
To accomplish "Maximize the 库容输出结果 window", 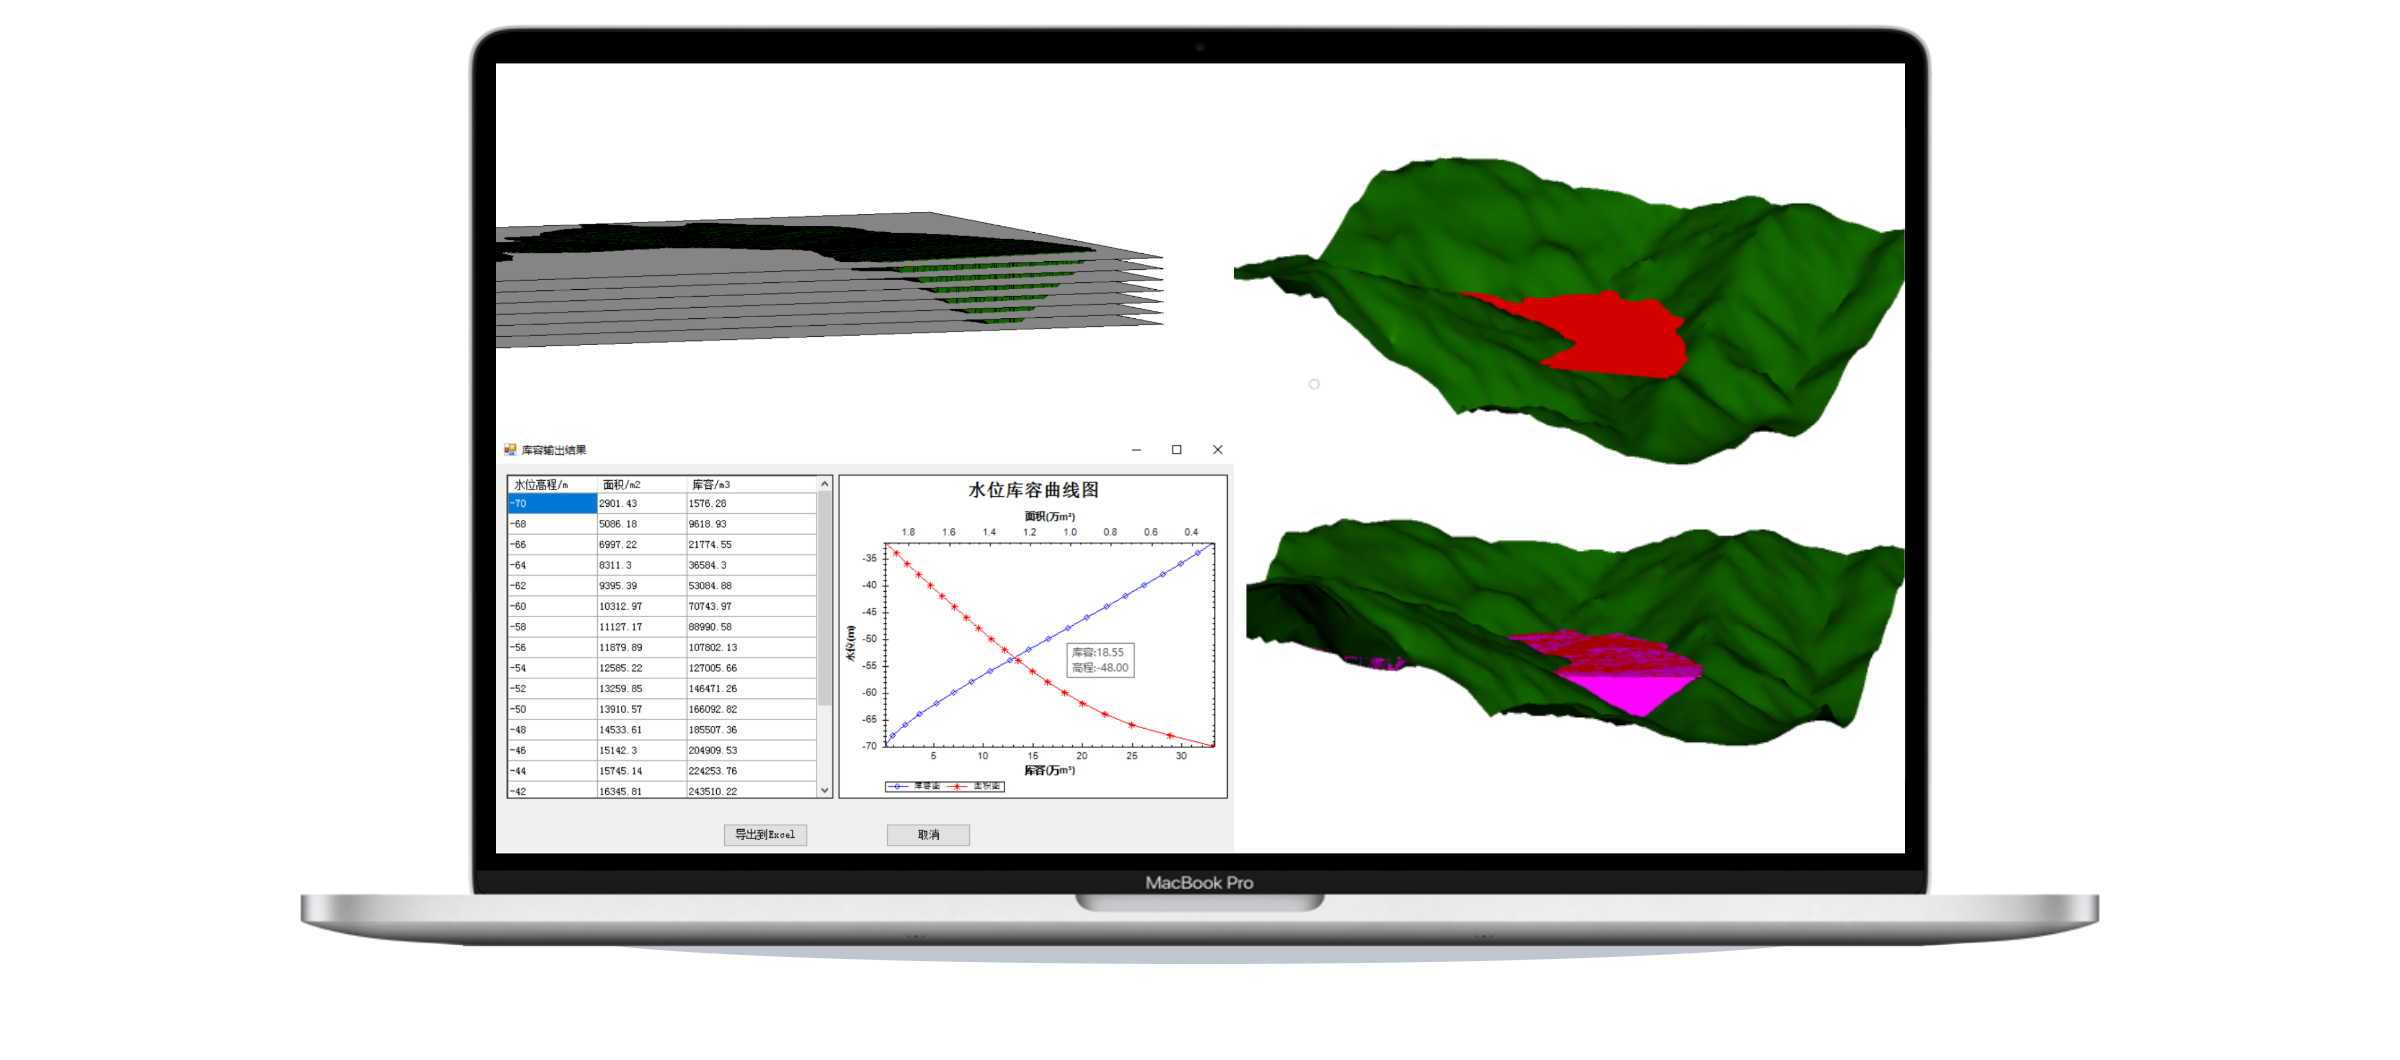I will (1177, 450).
